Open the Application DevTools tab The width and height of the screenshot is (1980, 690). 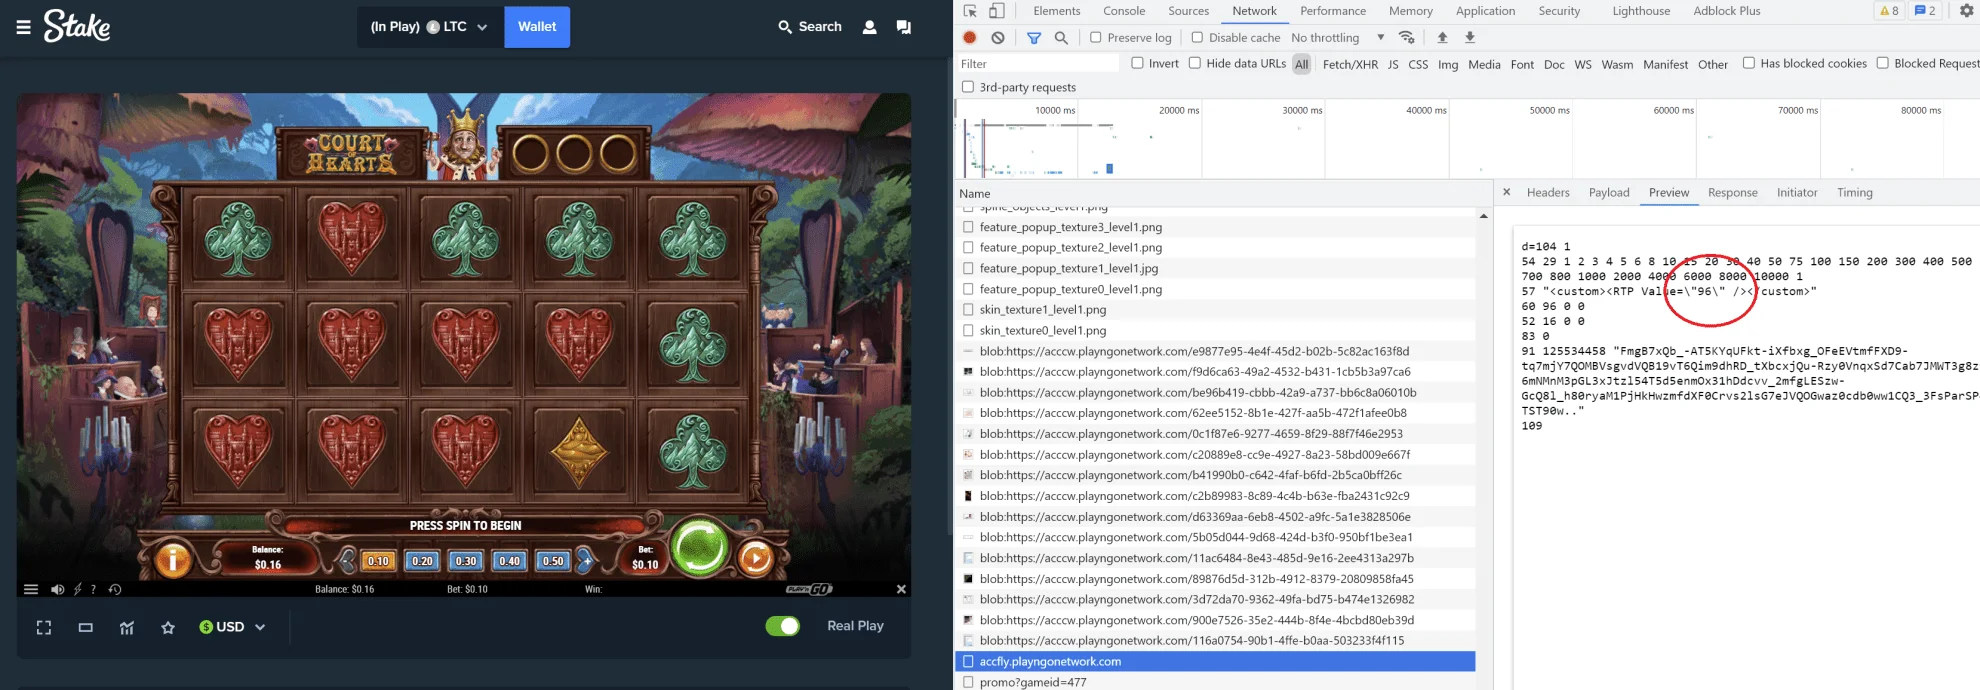tap(1485, 11)
